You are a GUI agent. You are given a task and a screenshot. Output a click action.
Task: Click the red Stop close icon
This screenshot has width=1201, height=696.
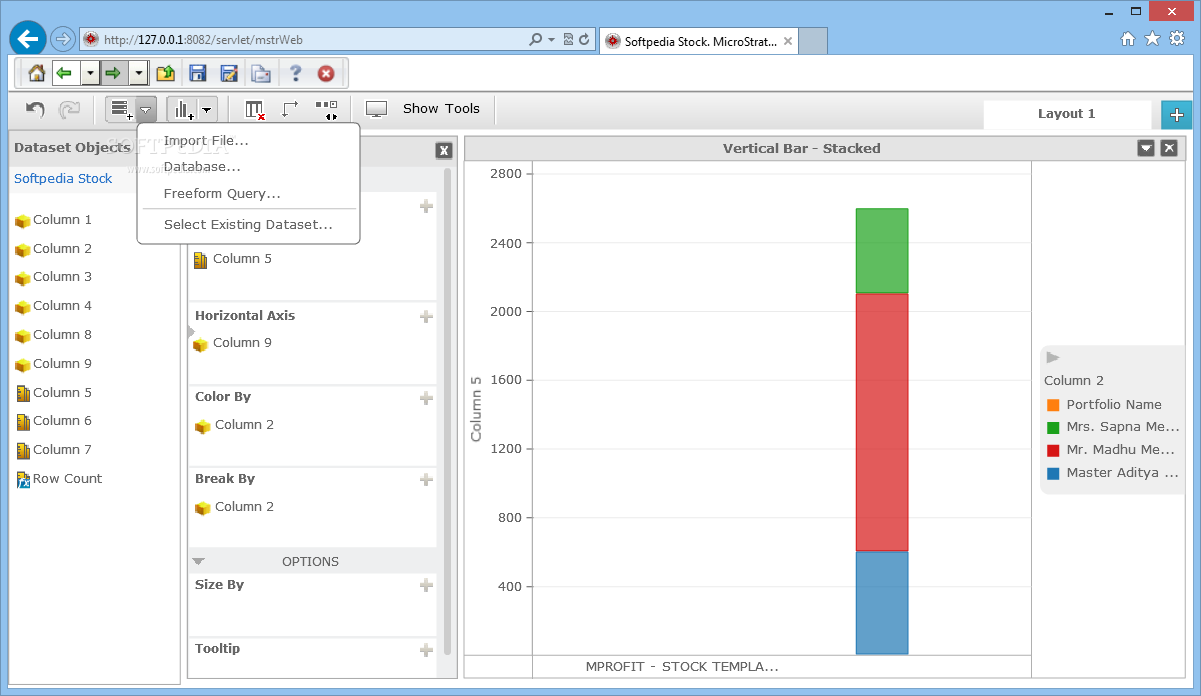326,73
